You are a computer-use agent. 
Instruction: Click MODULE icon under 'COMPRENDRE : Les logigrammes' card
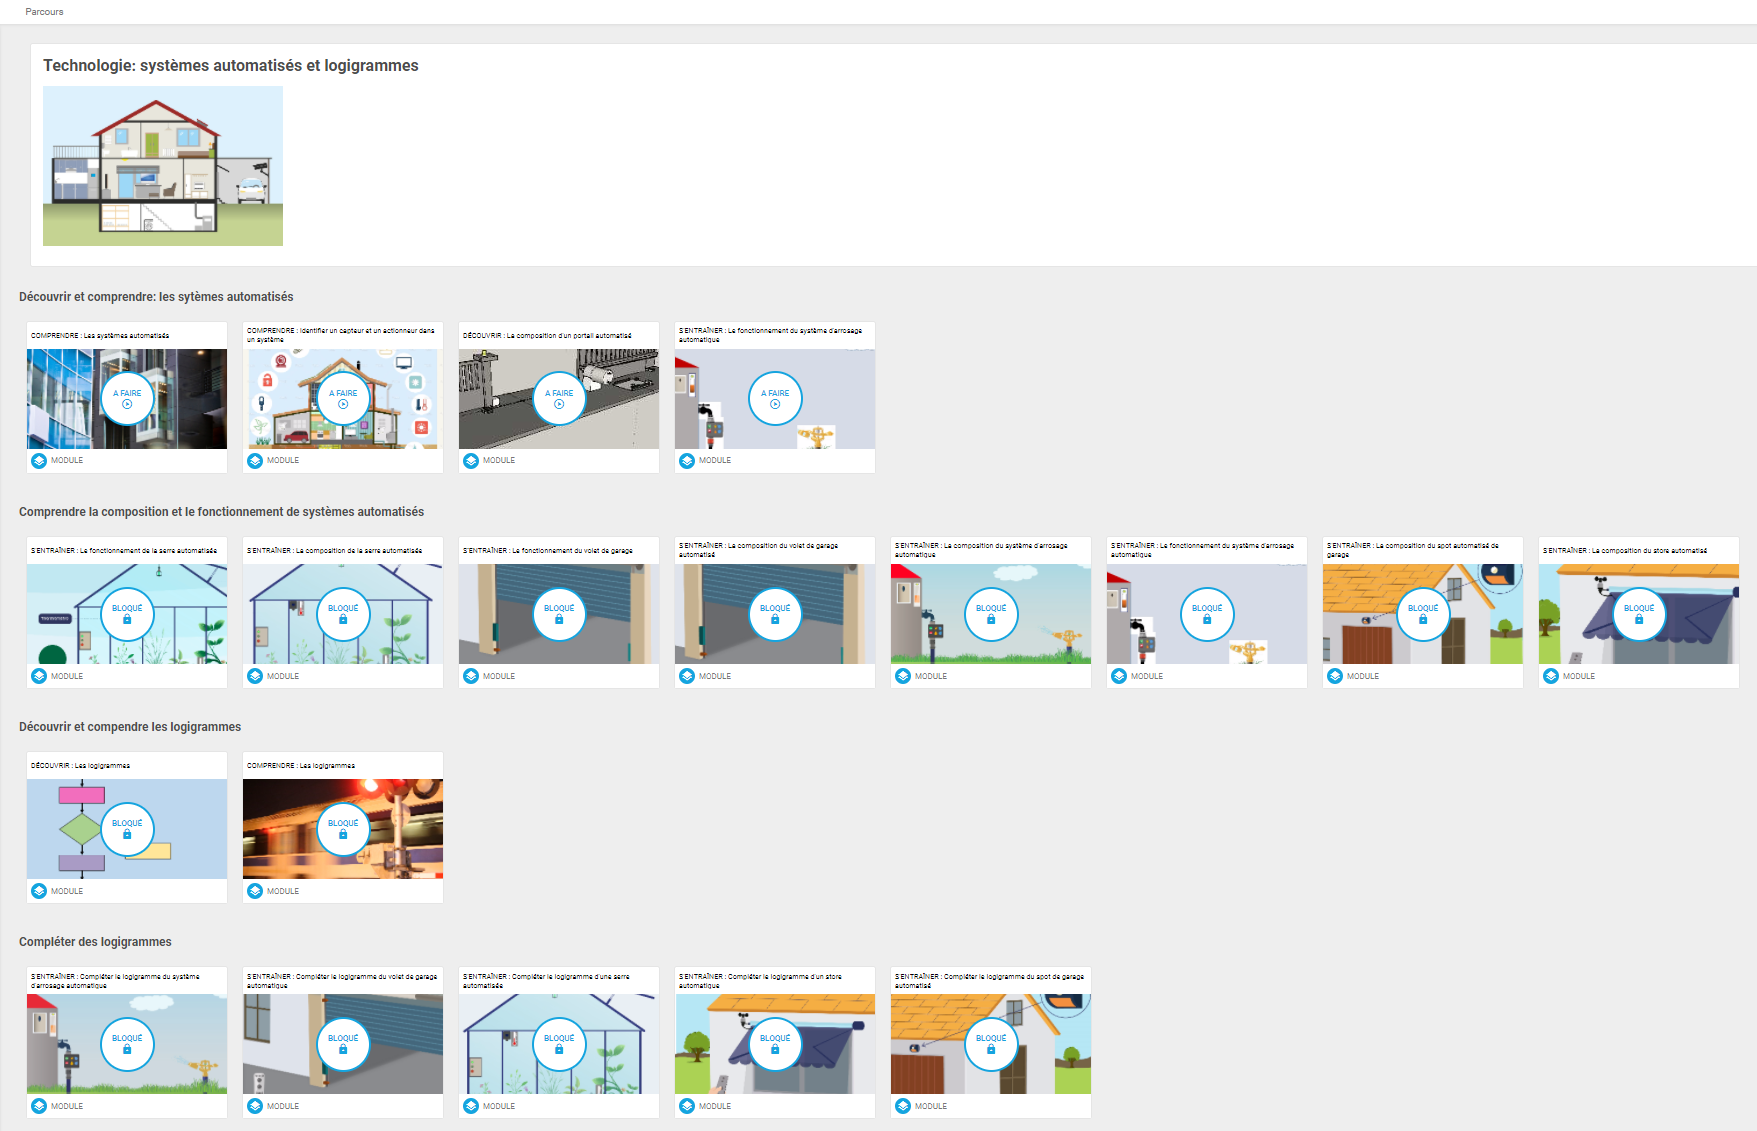point(255,891)
